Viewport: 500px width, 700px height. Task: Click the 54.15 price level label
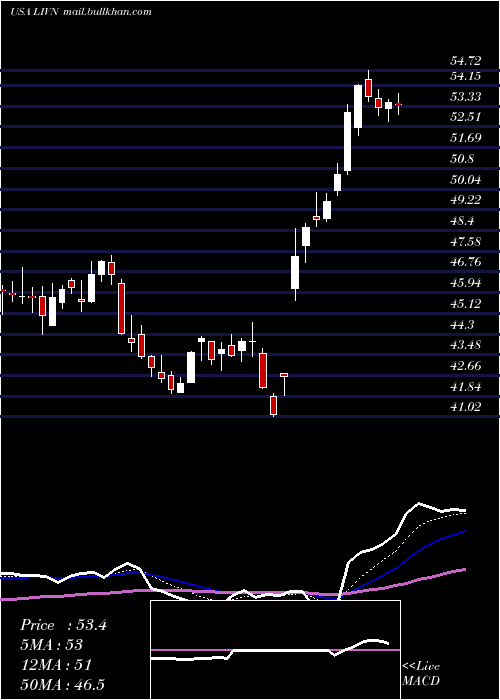(x=466, y=76)
